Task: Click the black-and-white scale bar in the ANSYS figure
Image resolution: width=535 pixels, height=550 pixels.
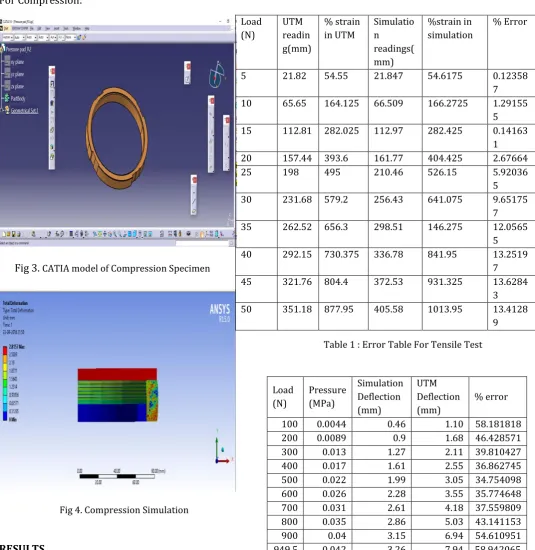Action: 117,476
